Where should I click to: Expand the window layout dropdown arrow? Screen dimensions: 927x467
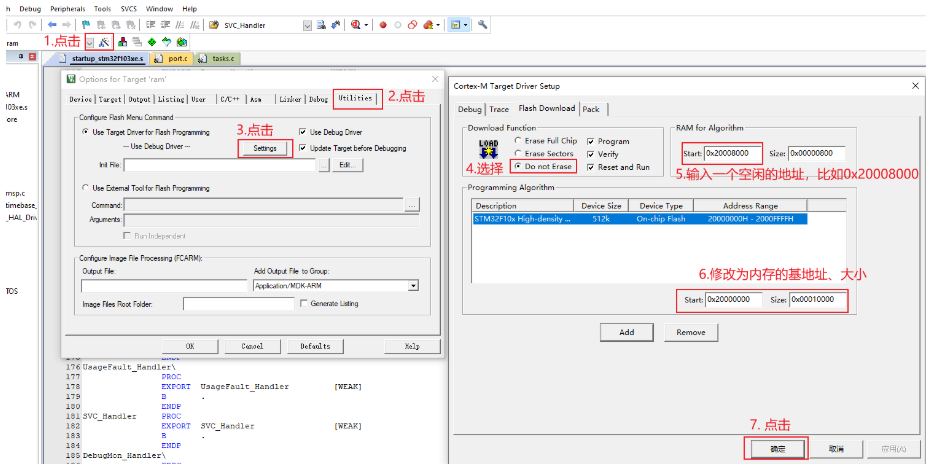pyautogui.click(x=466, y=25)
